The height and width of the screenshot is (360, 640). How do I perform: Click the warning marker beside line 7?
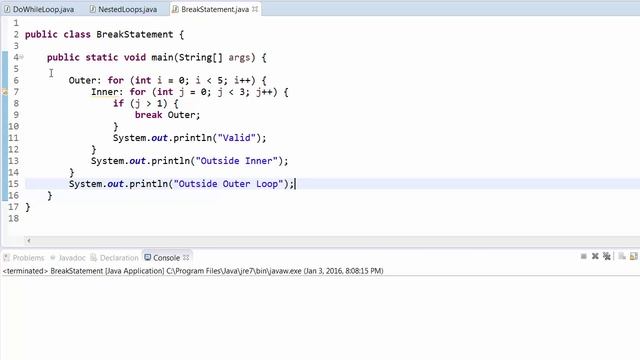point(4,92)
